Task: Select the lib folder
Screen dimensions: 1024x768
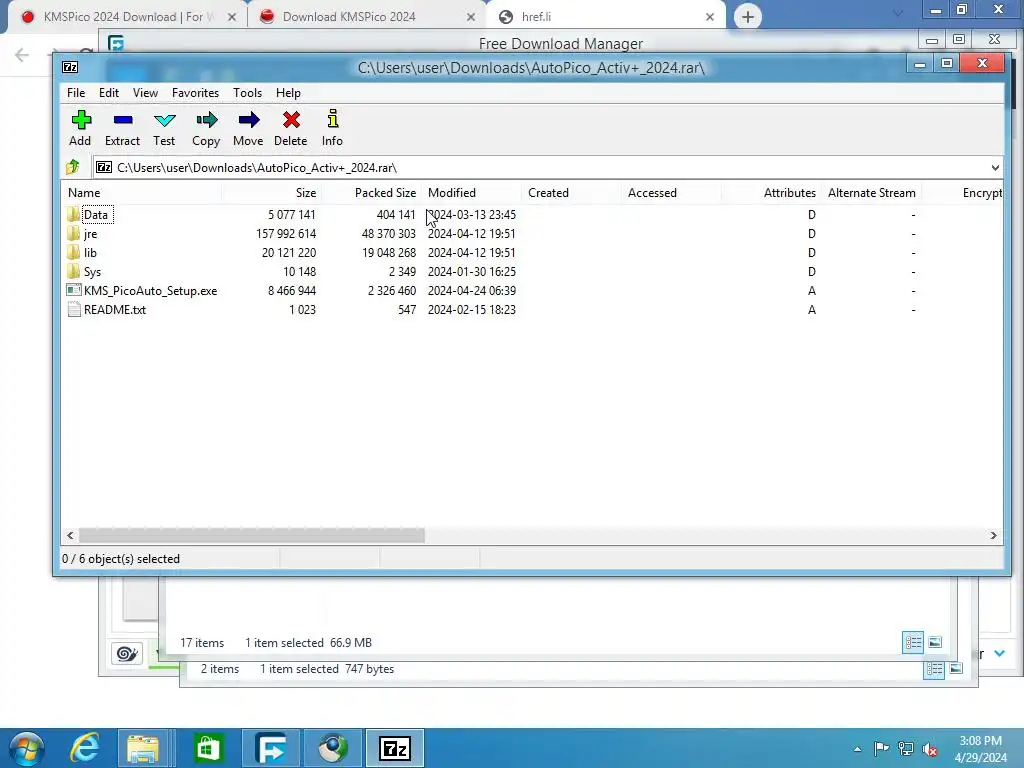Action: (x=90, y=253)
